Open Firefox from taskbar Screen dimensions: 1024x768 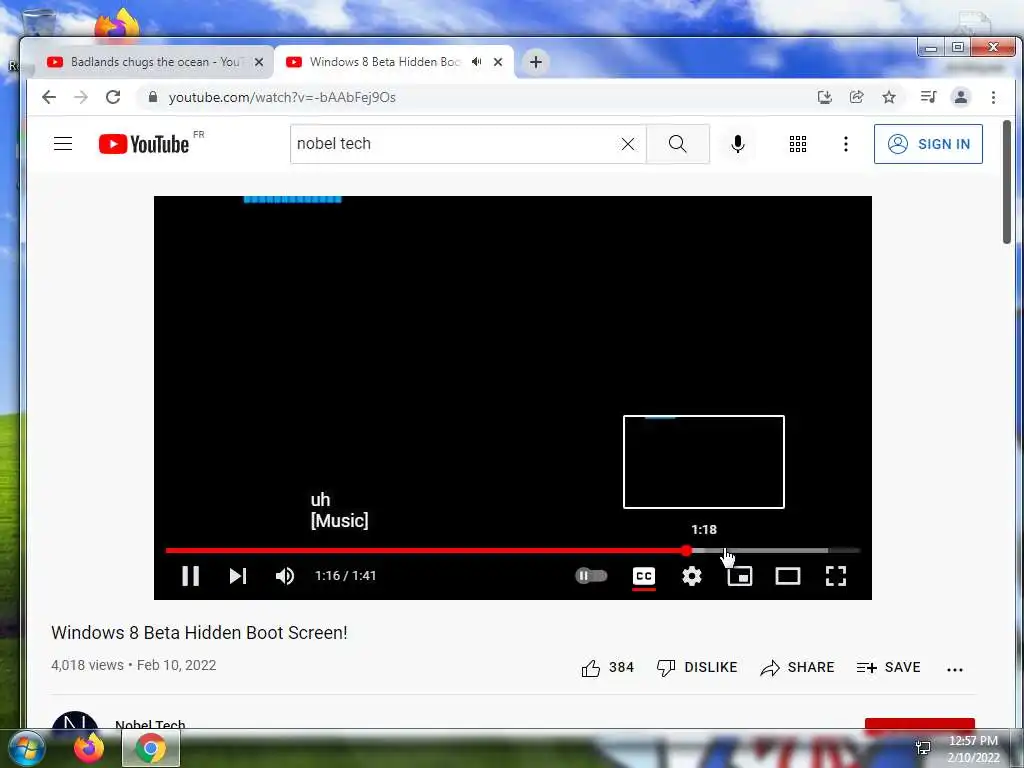pos(89,748)
